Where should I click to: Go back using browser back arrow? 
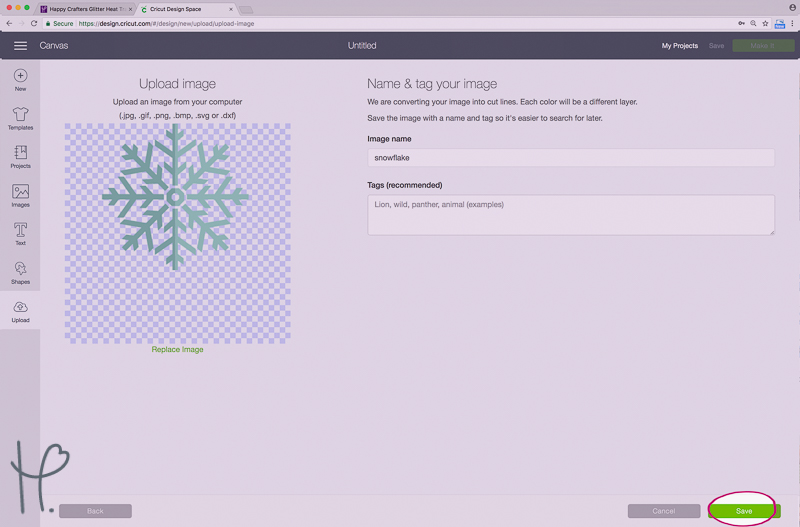tap(9, 23)
